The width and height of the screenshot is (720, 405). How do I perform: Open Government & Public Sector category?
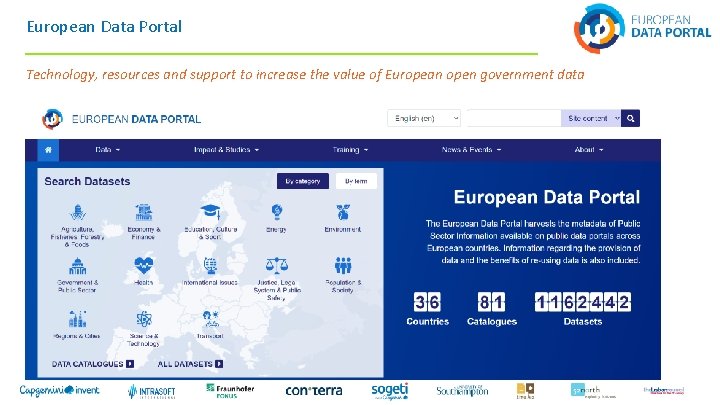coord(77,275)
